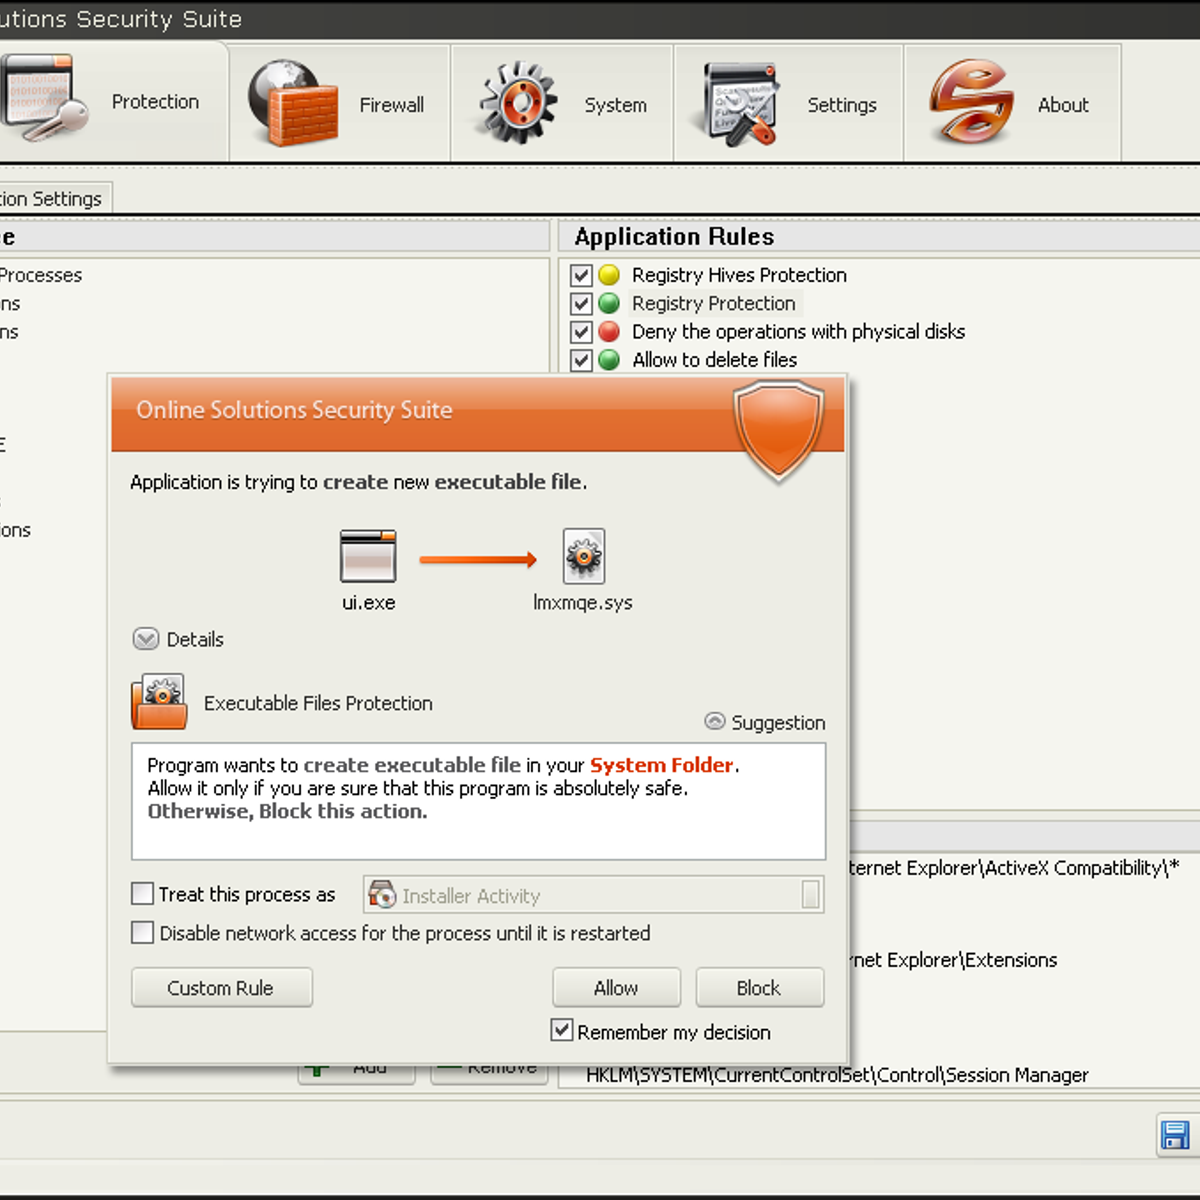Click the System Folder highlighted text

point(662,765)
